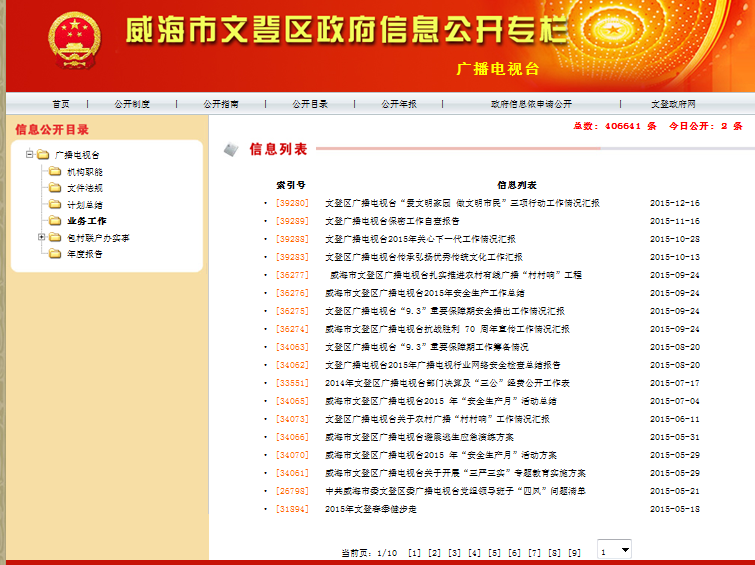Open 文登政府网 from navigation bar
This screenshot has height=565, width=755.
[673, 104]
